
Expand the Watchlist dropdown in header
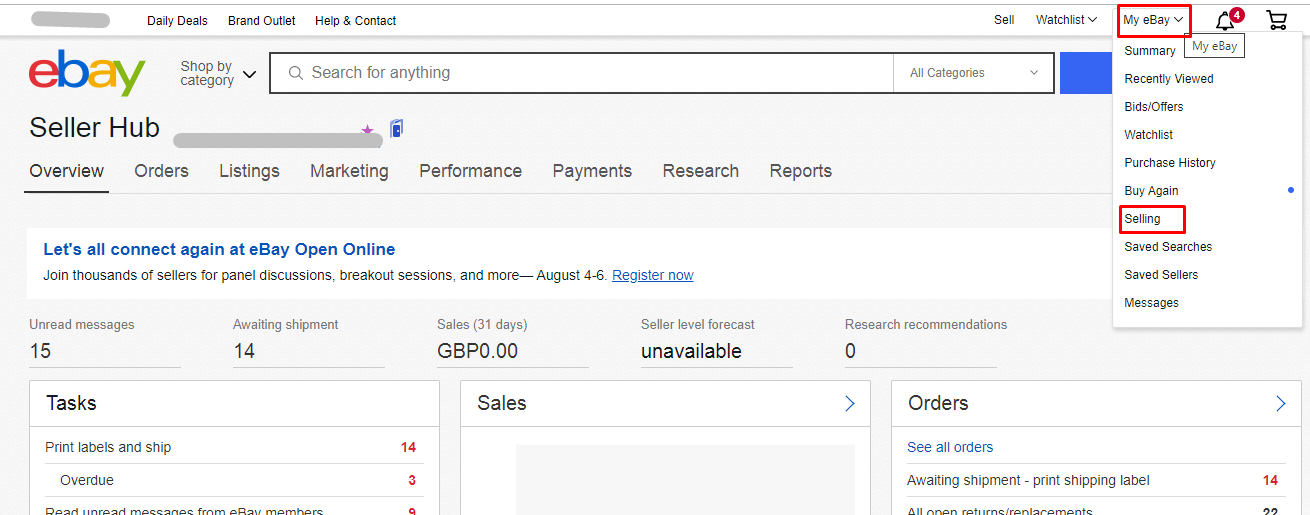tap(1066, 20)
